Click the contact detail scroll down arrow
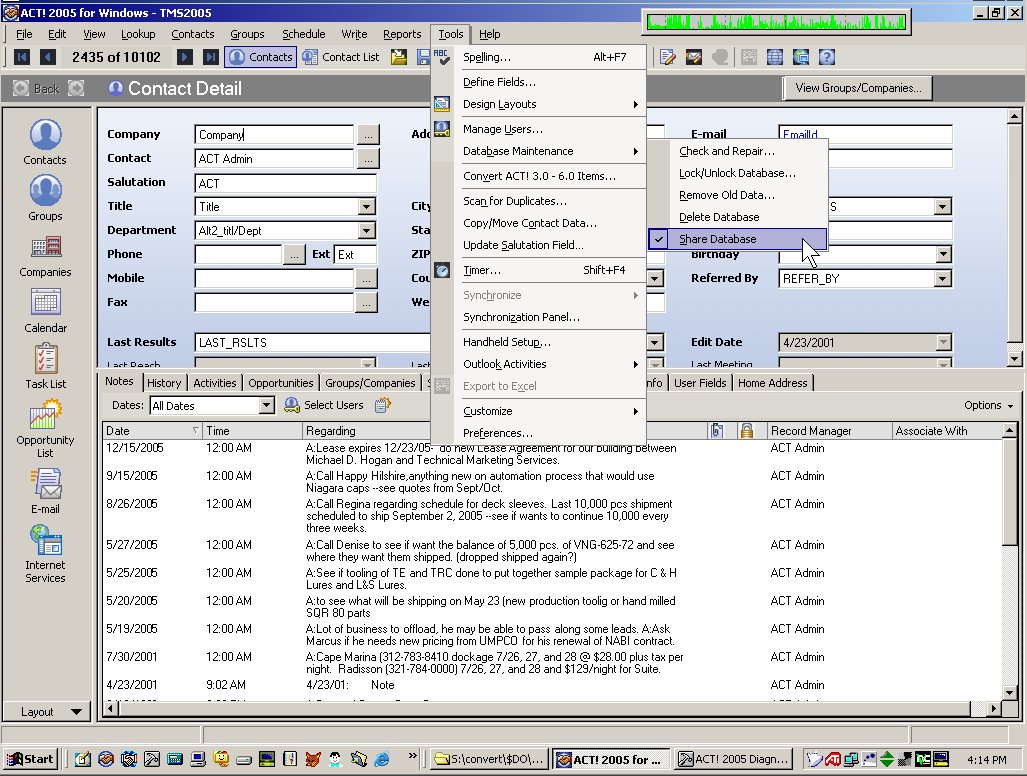The image size is (1027, 776). [1014, 358]
